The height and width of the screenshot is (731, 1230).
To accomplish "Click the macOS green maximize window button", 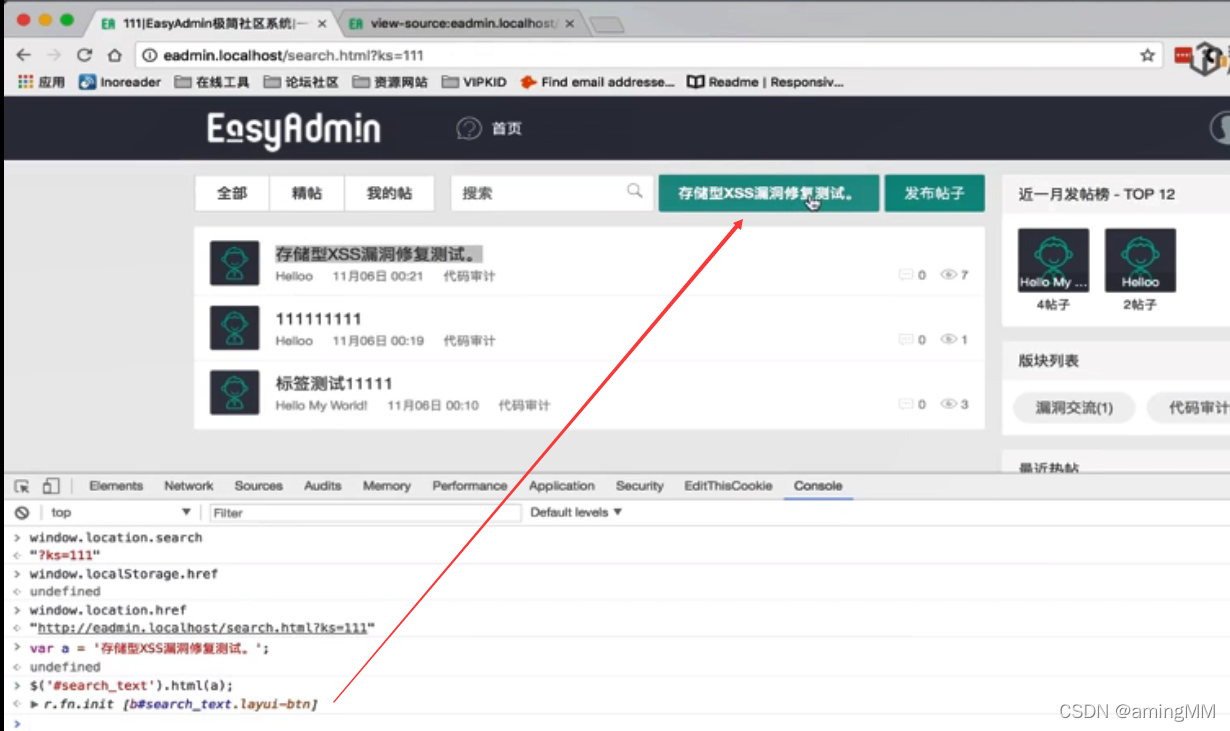I will coord(67,20).
